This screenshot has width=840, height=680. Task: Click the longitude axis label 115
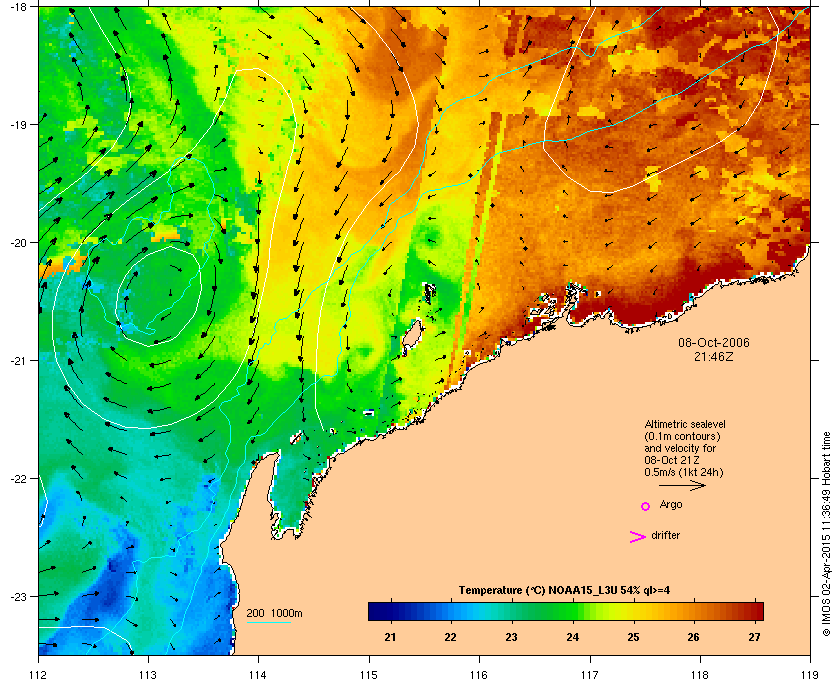pos(369,675)
